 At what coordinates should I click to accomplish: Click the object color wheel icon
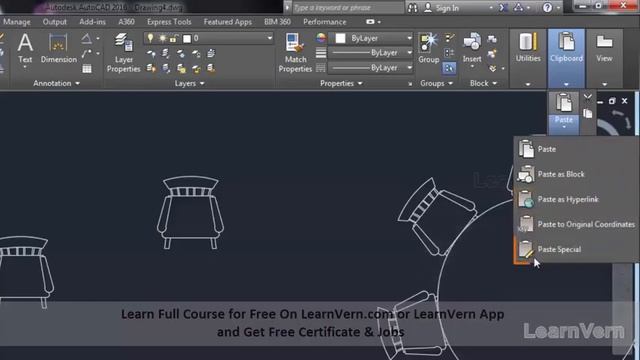click(321, 38)
